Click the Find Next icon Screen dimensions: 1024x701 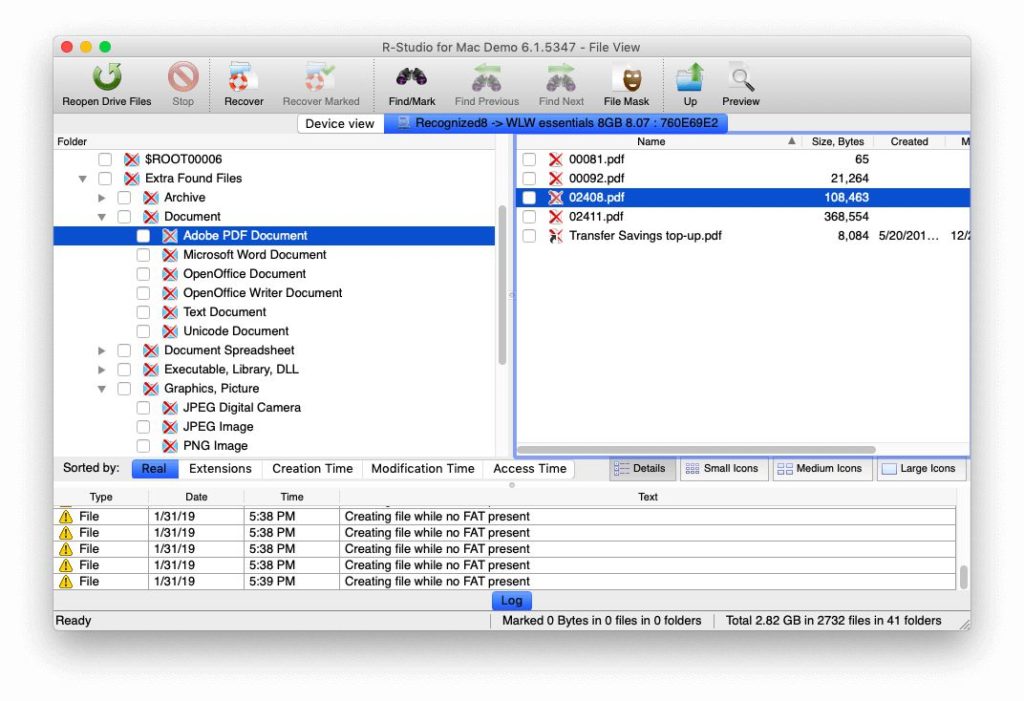pos(560,80)
